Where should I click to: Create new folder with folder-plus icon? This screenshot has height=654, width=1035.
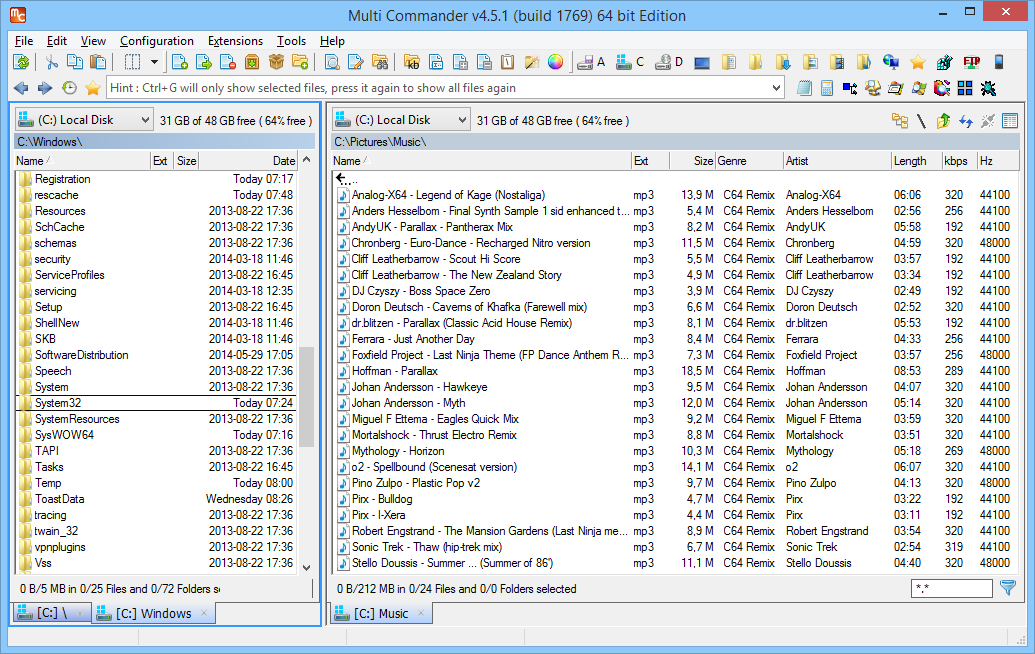(300, 62)
